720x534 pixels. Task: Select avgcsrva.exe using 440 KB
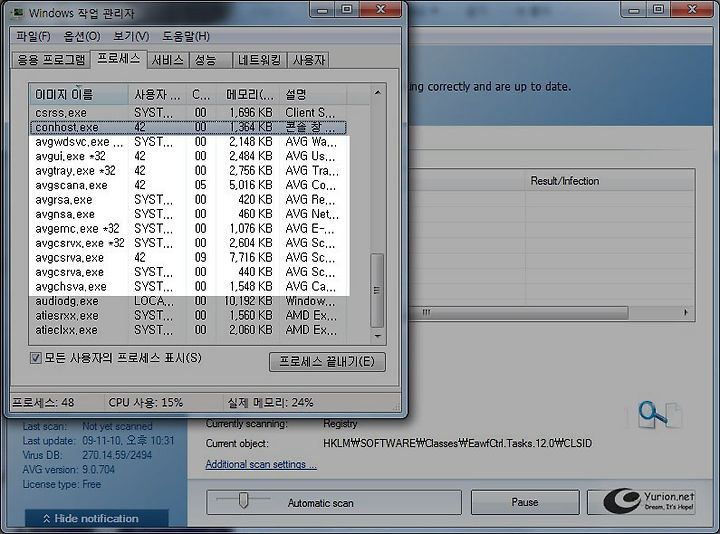[x=188, y=272]
